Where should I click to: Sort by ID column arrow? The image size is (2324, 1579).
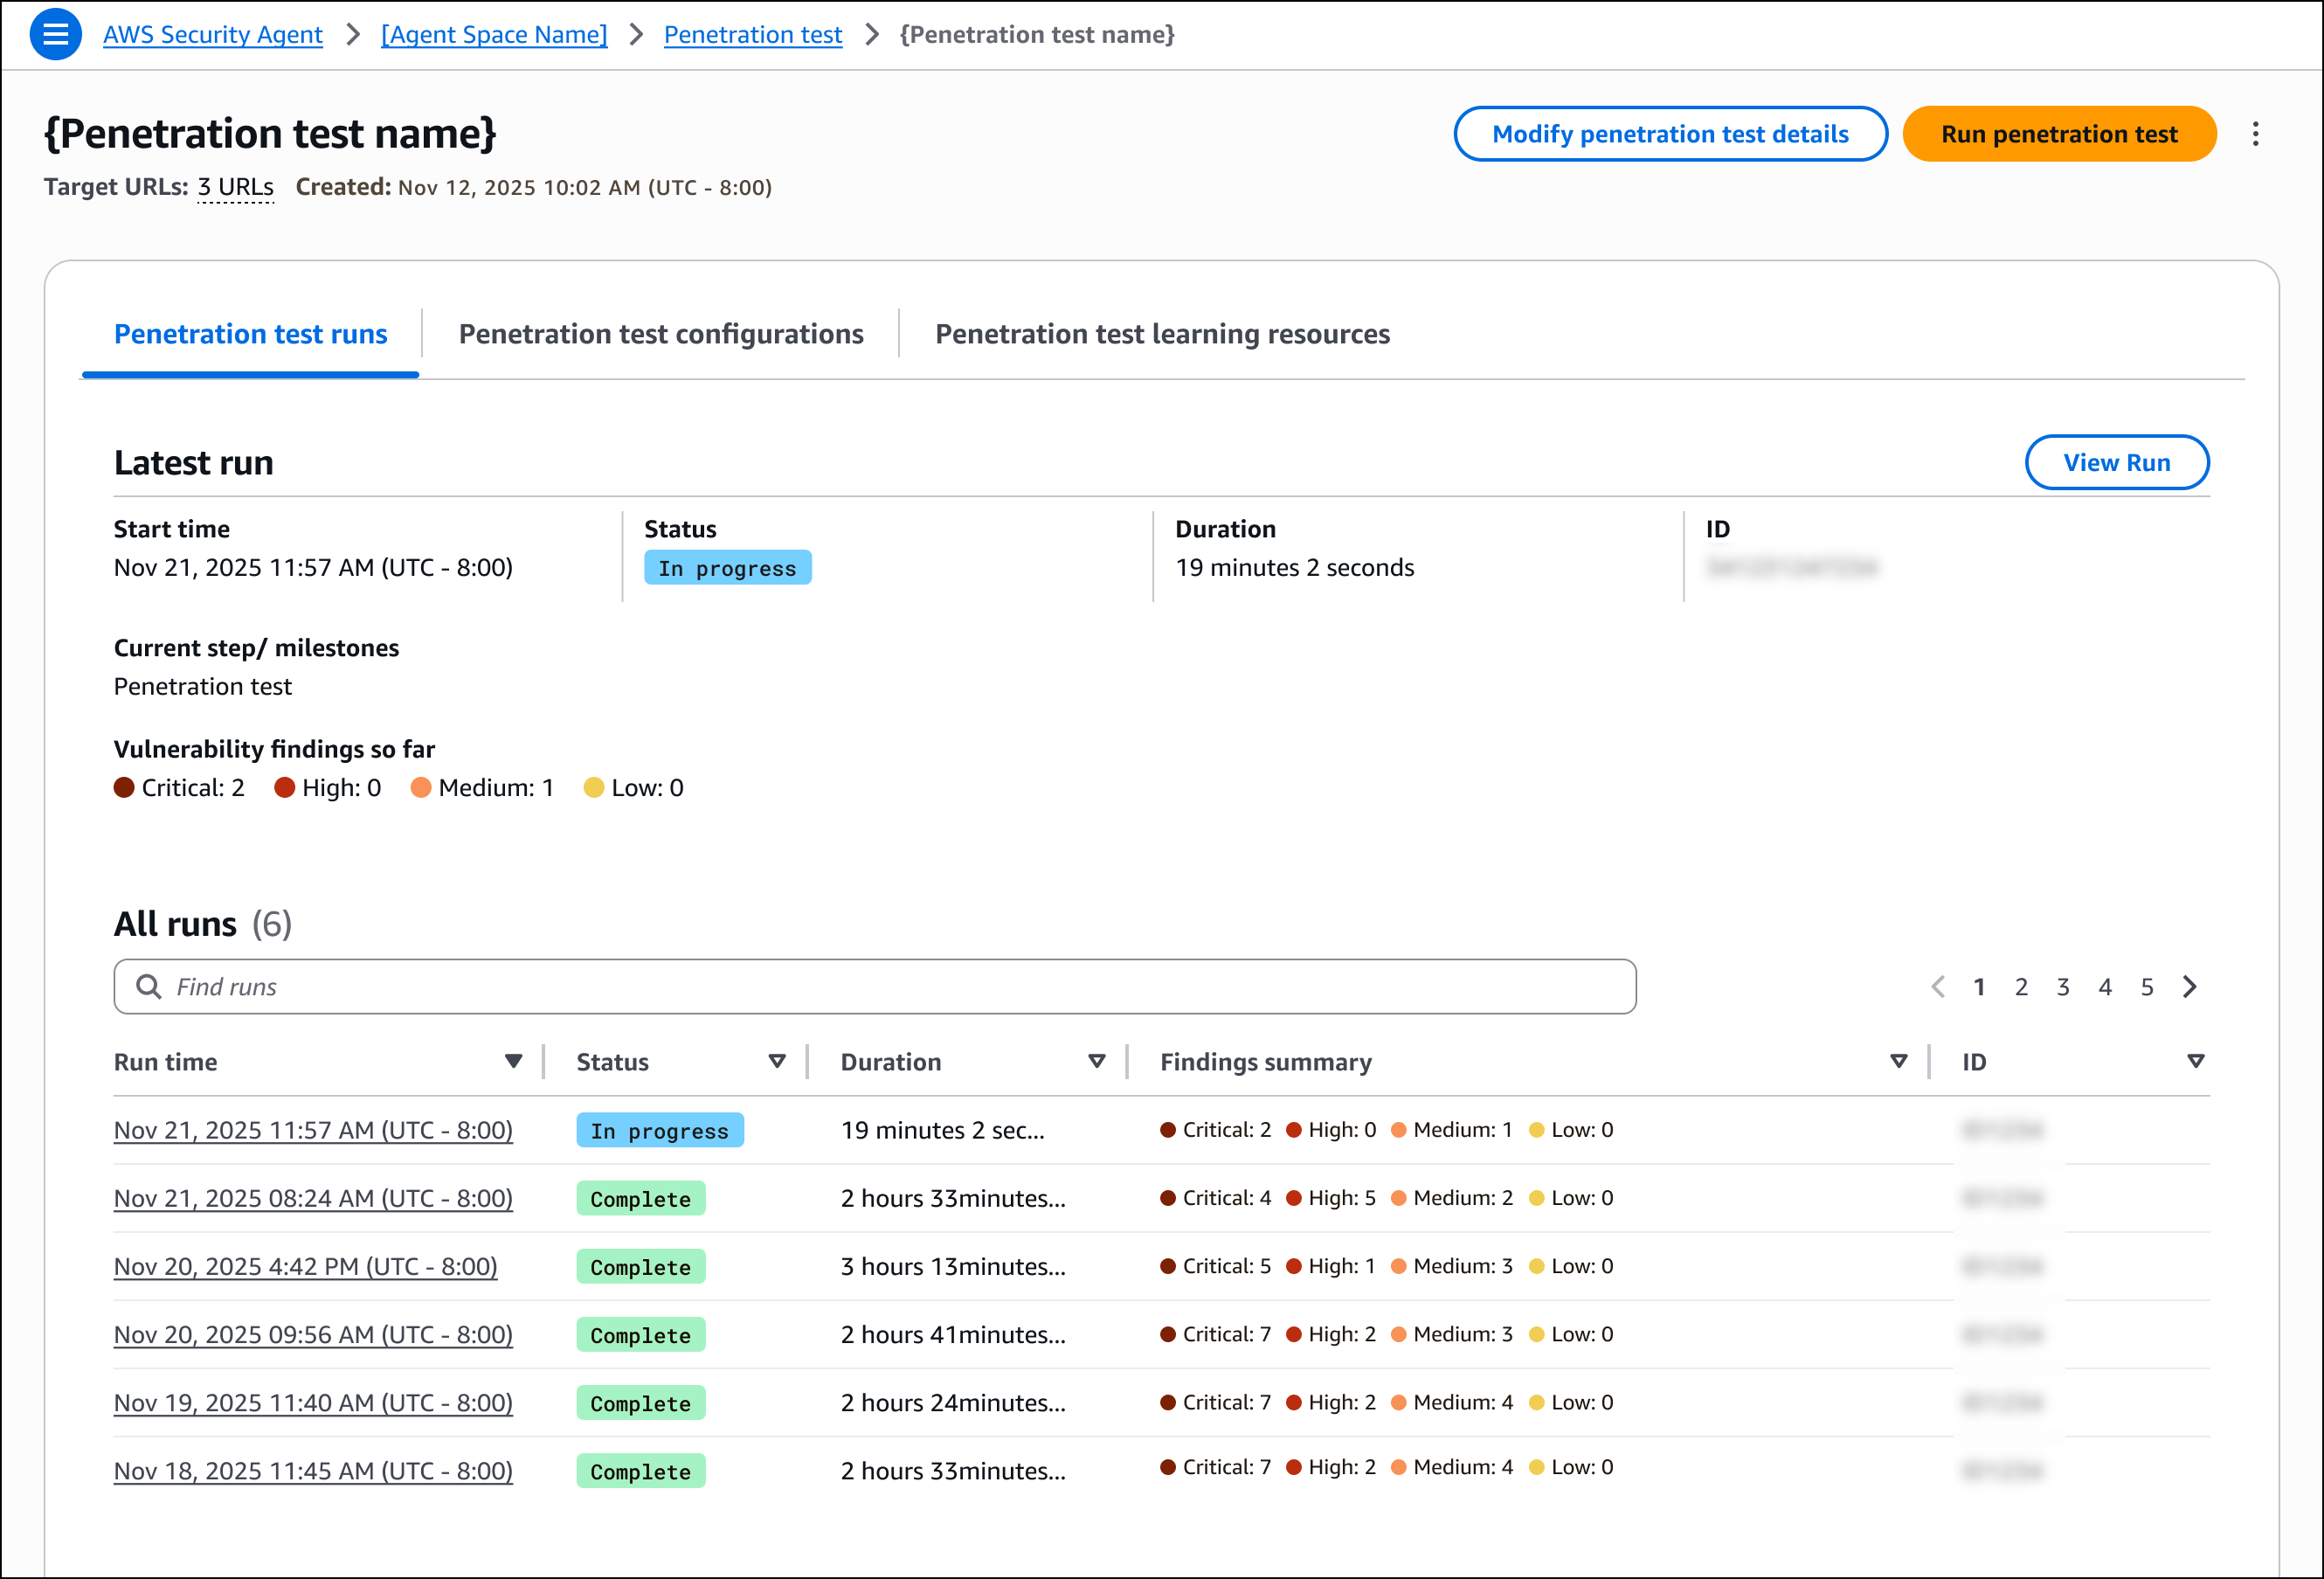(2196, 1061)
